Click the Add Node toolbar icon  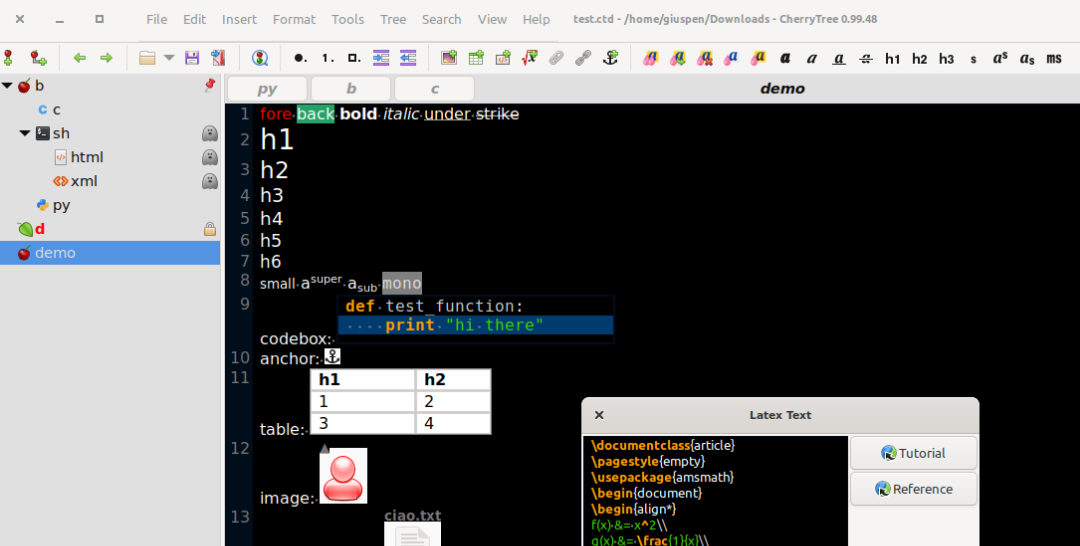(9, 58)
